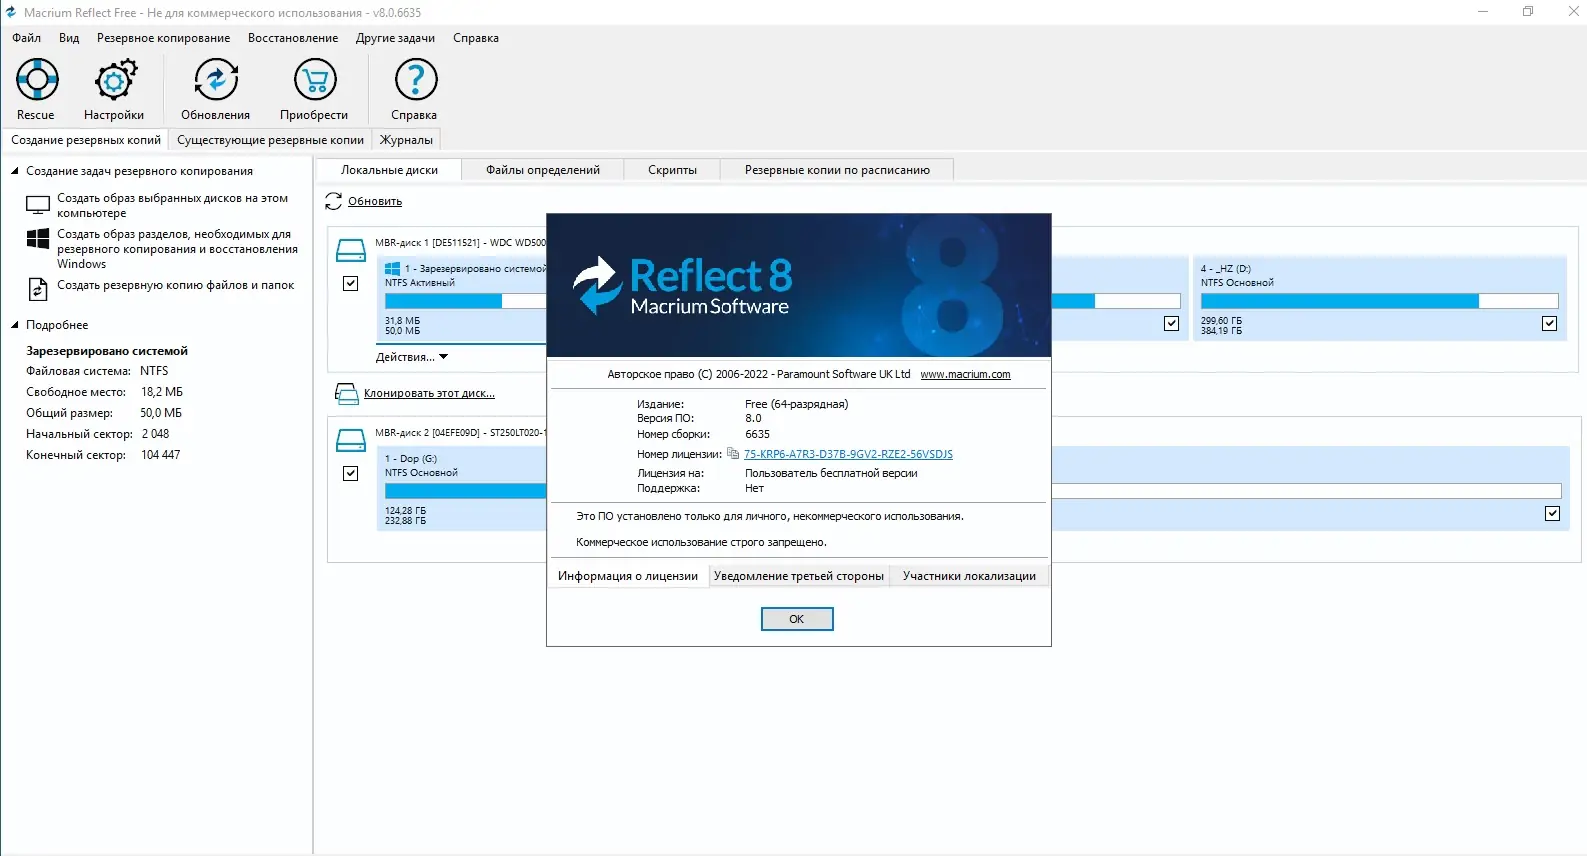The width and height of the screenshot is (1587, 856).
Task: Click Создать образ разделов для восстановления Windows
Action: tap(177, 249)
